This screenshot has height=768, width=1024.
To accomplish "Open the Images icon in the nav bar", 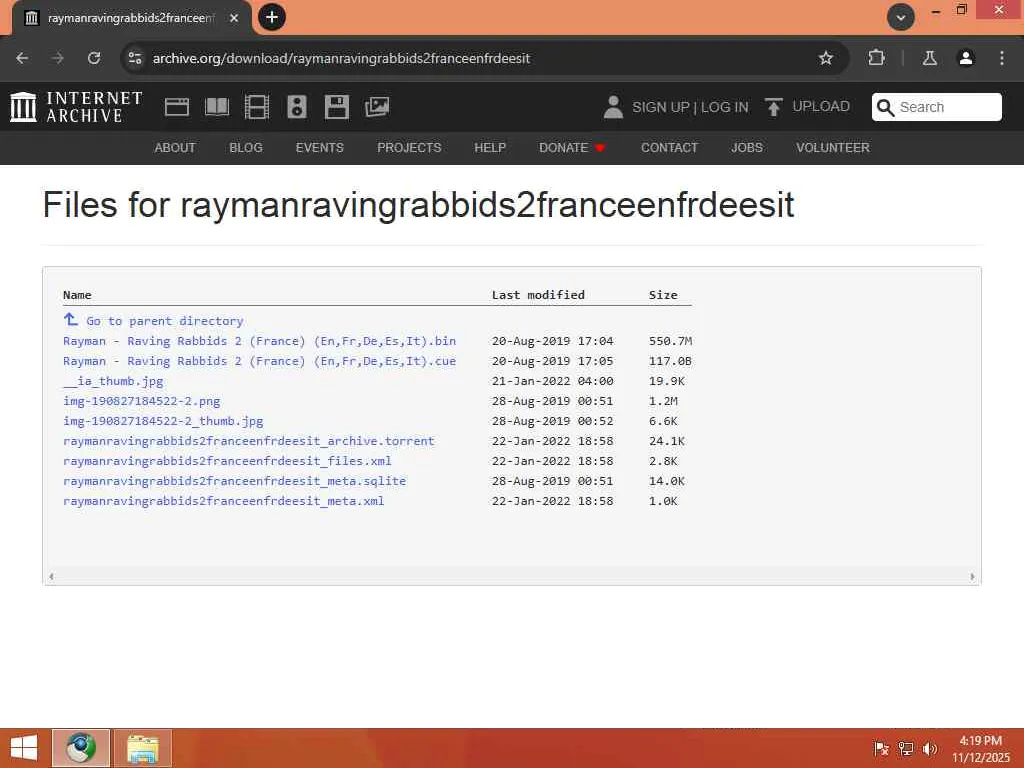I will 377,107.
